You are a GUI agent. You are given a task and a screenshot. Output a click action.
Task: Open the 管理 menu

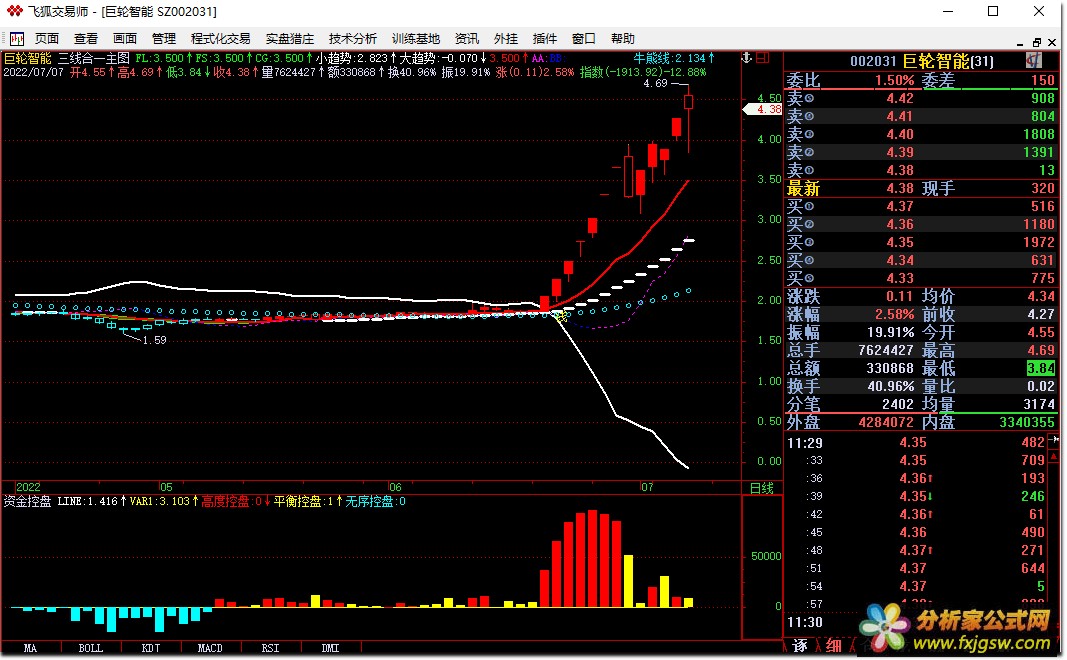point(163,39)
